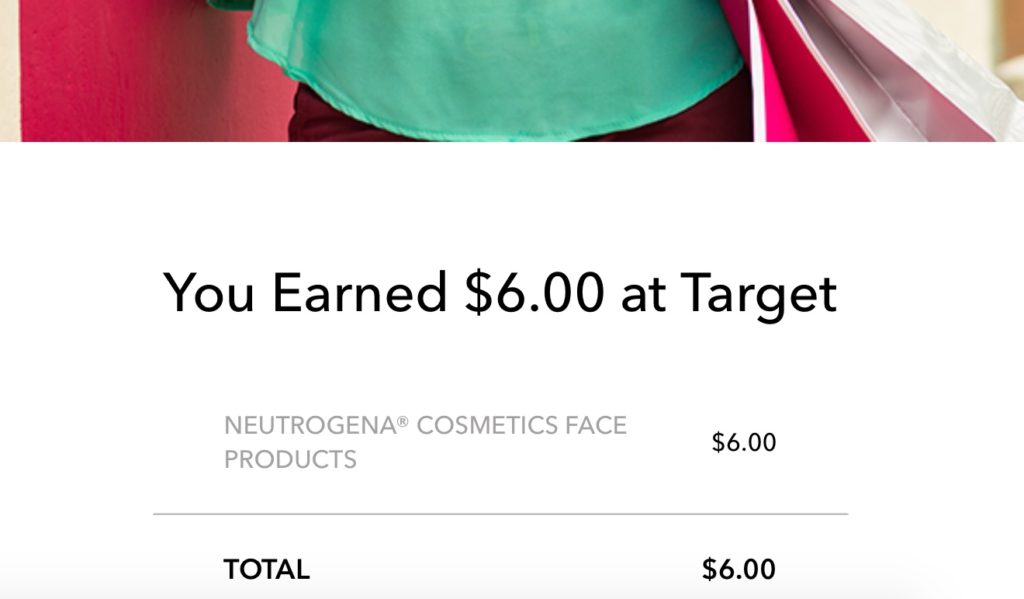Click the word NEUTROGENA in the item name
The width and height of the screenshot is (1024, 599).
click(x=310, y=426)
